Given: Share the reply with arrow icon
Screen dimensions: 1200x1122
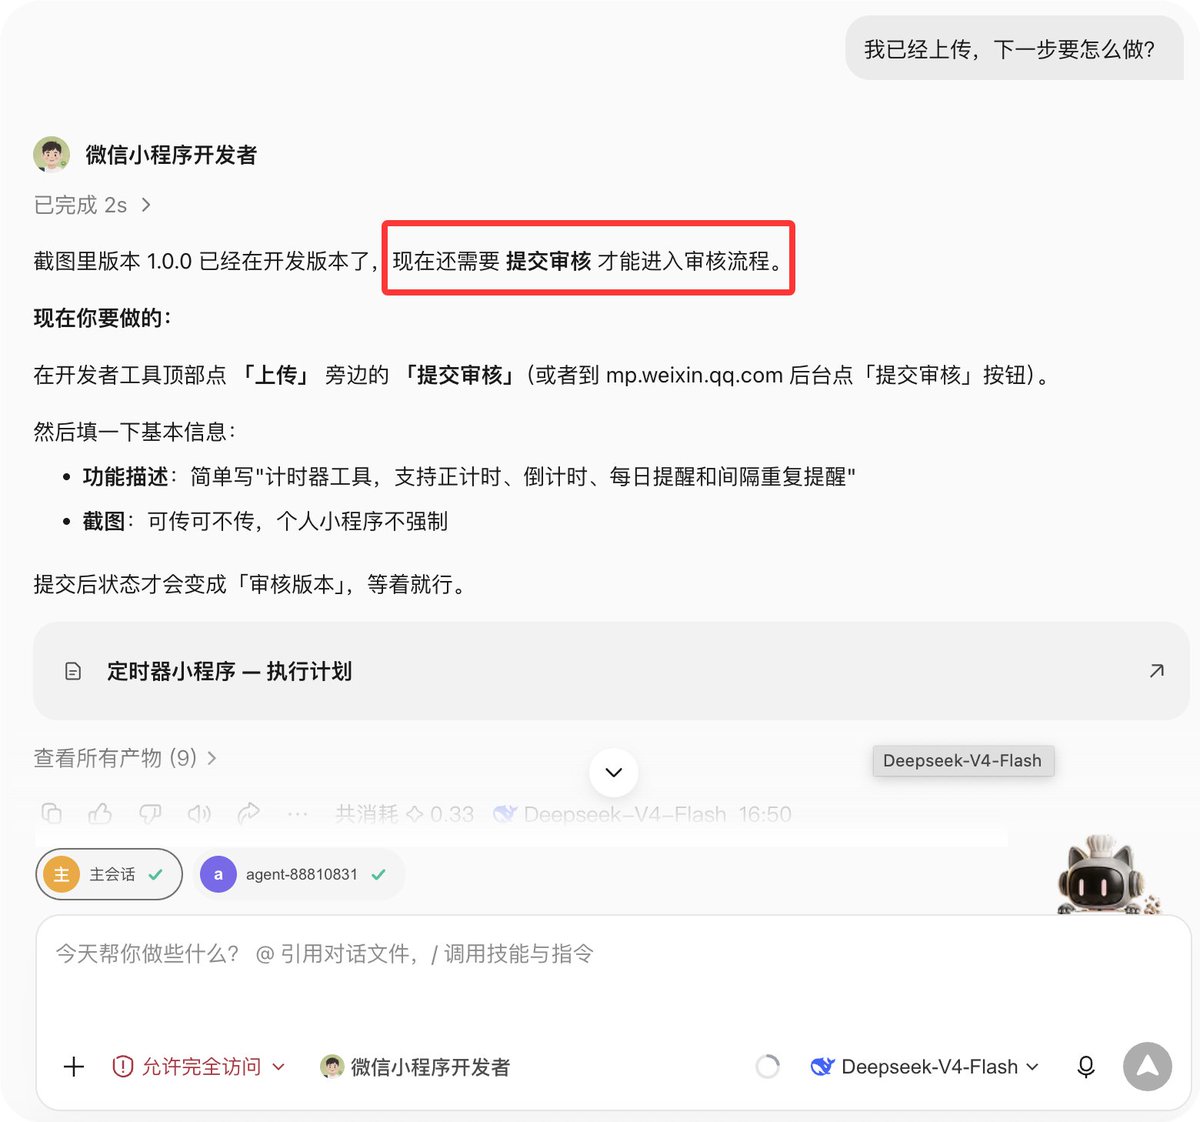Looking at the screenshot, I should 249,814.
